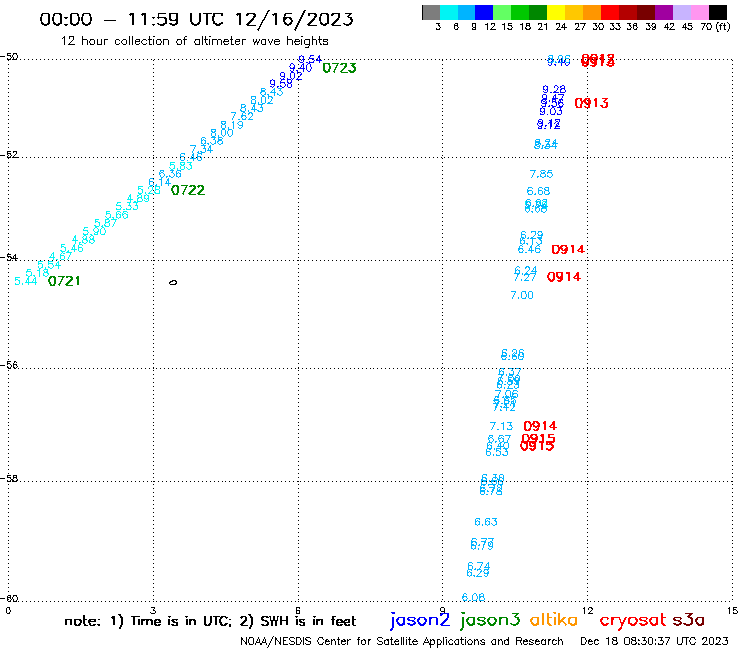
Task: Click the green time stamp 0721
Action: 64,281
